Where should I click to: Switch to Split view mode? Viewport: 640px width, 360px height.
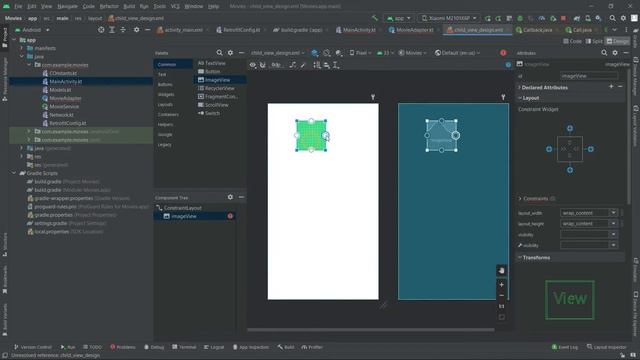point(594,41)
